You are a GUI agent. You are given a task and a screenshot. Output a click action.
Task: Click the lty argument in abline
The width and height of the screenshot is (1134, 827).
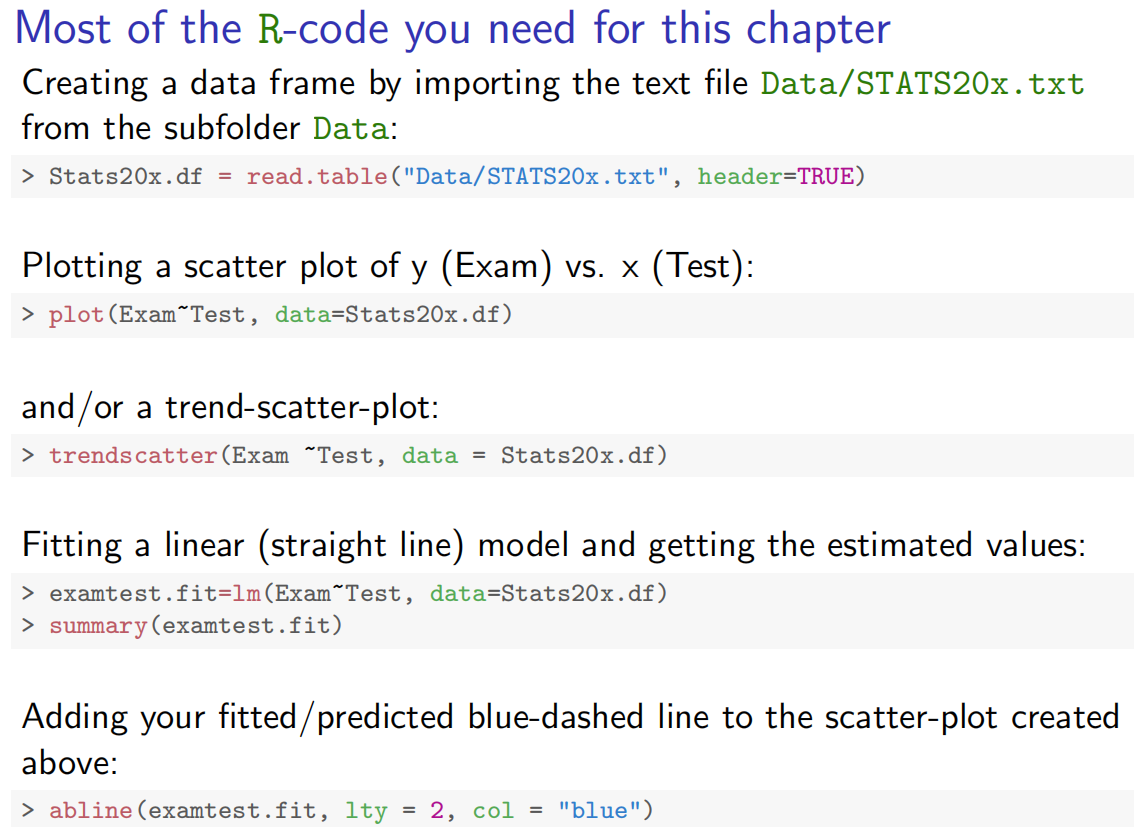pyautogui.click(x=365, y=810)
